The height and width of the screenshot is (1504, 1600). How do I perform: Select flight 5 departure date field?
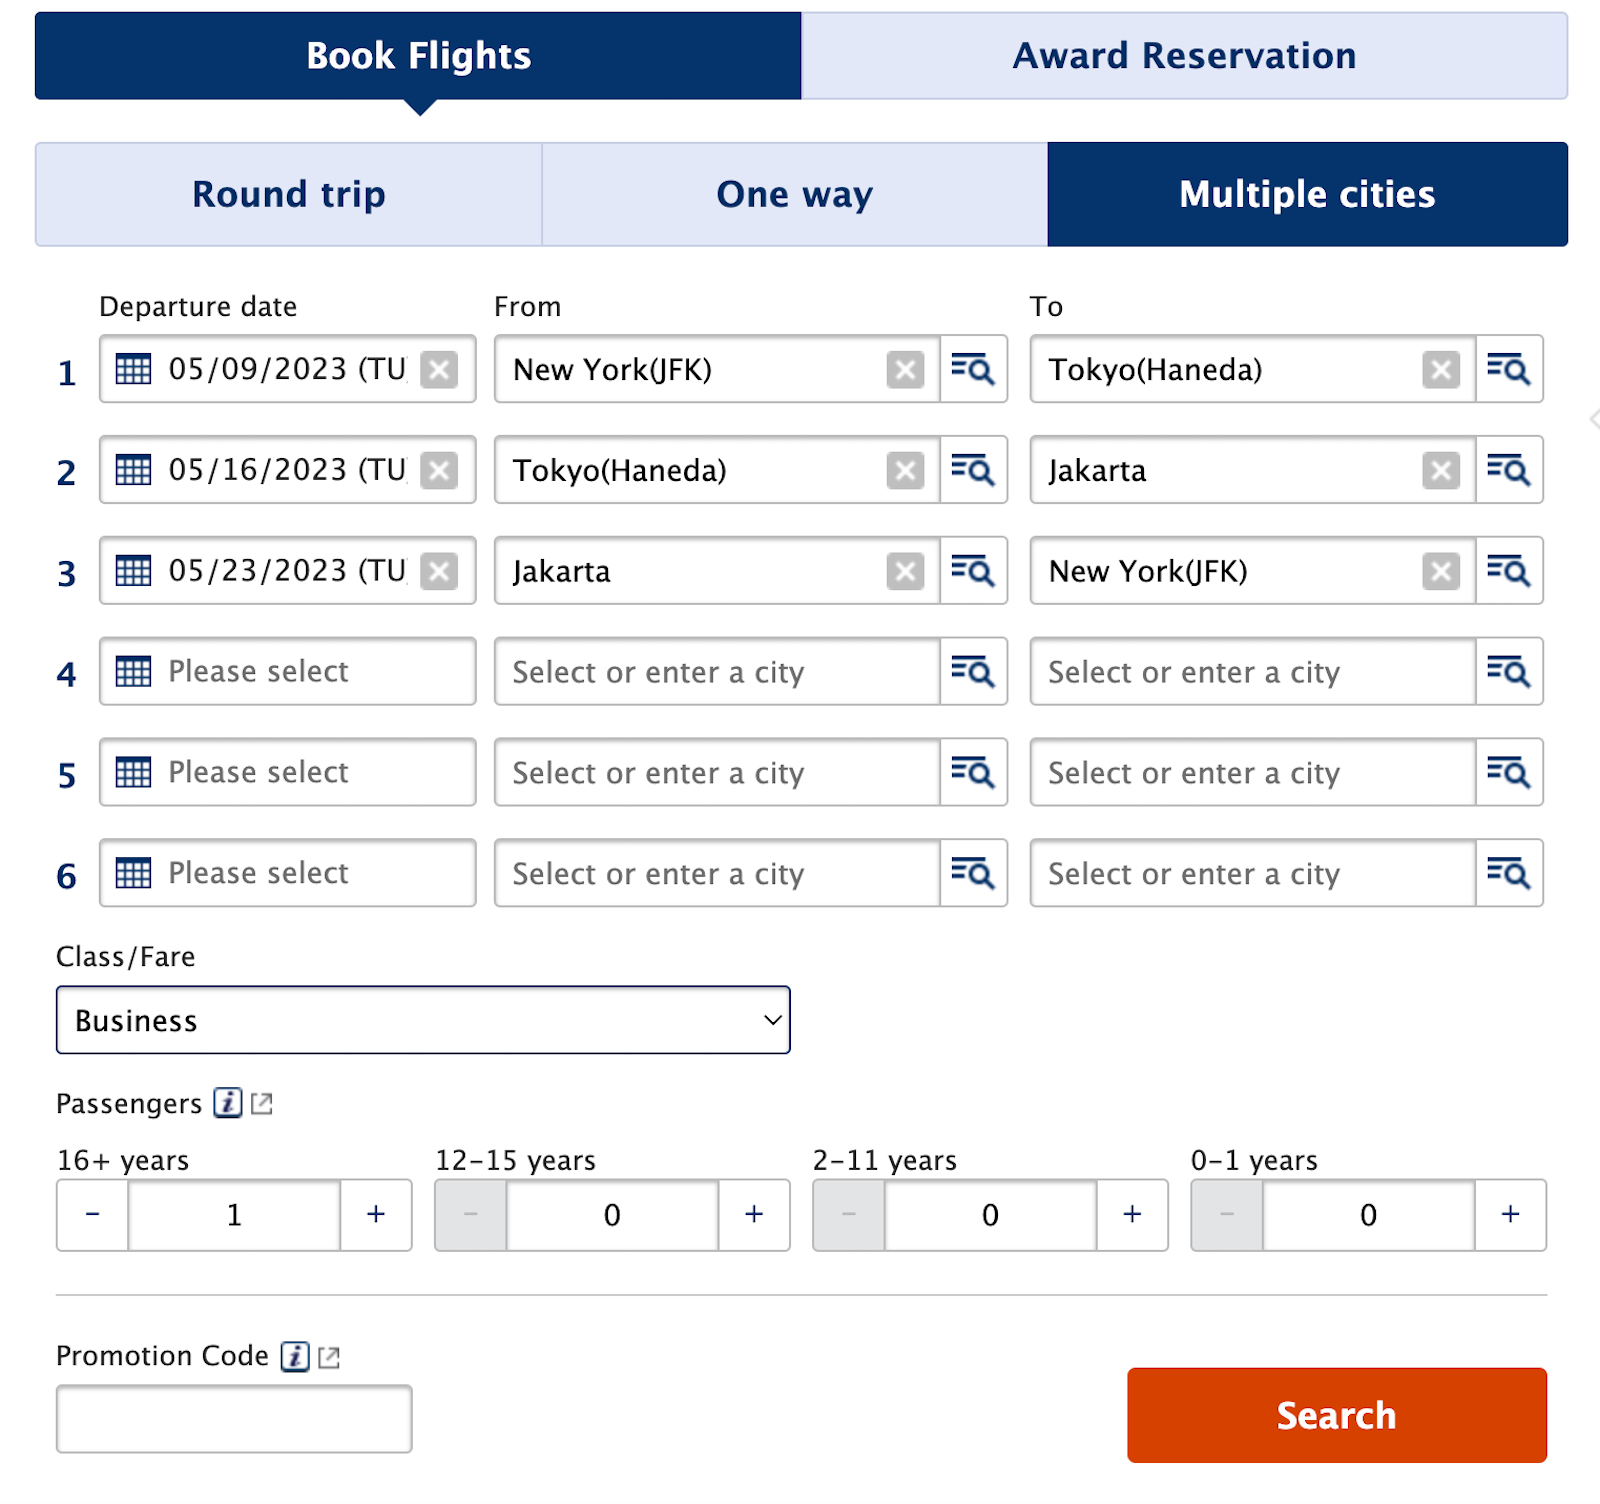click(x=288, y=772)
